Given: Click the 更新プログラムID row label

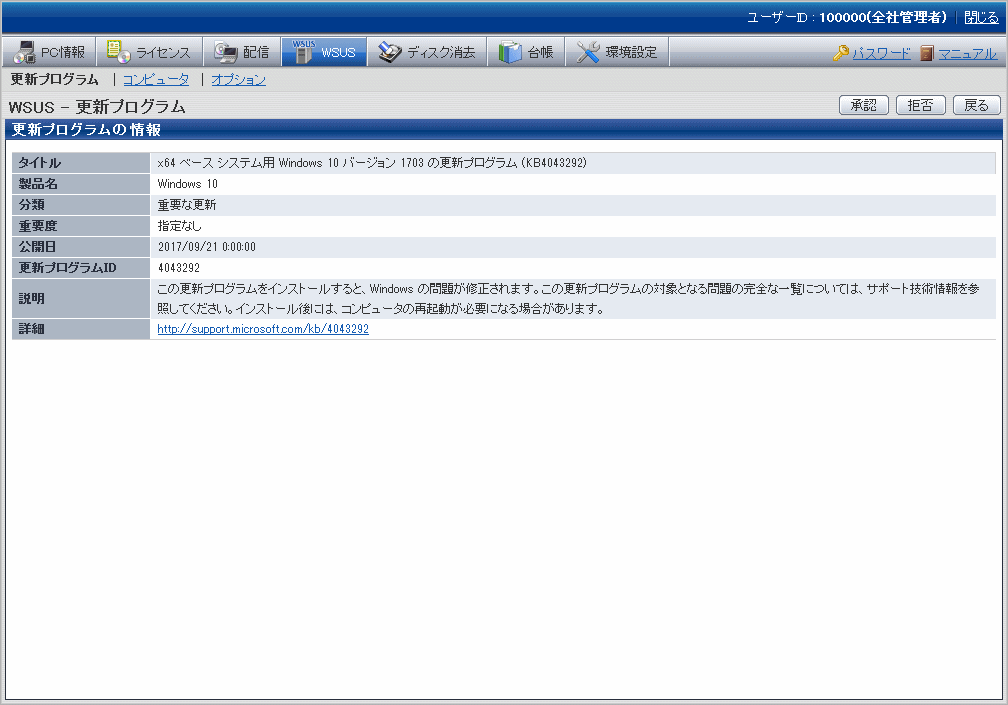Looking at the screenshot, I should tap(81, 267).
